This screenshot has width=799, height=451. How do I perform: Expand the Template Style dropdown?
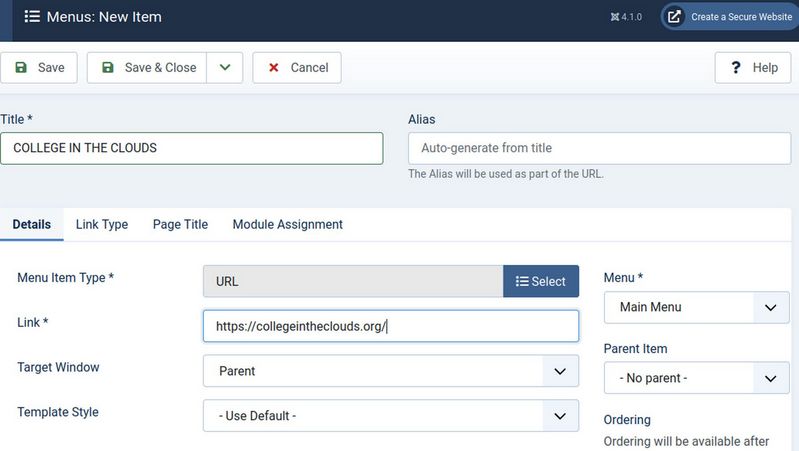(x=390, y=415)
